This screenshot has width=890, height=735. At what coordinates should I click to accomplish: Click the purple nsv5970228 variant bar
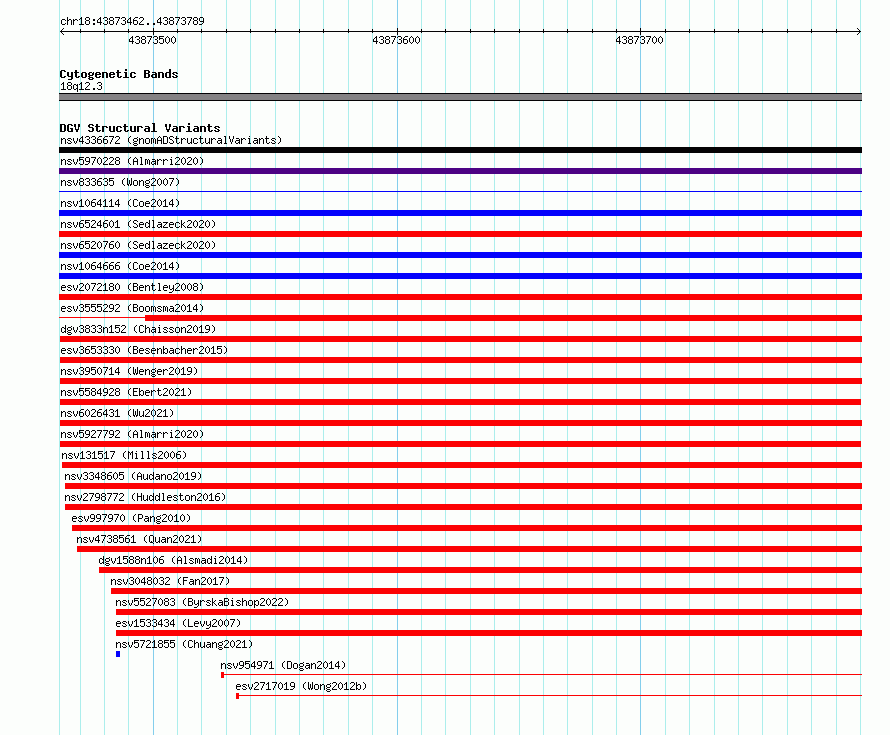460,171
